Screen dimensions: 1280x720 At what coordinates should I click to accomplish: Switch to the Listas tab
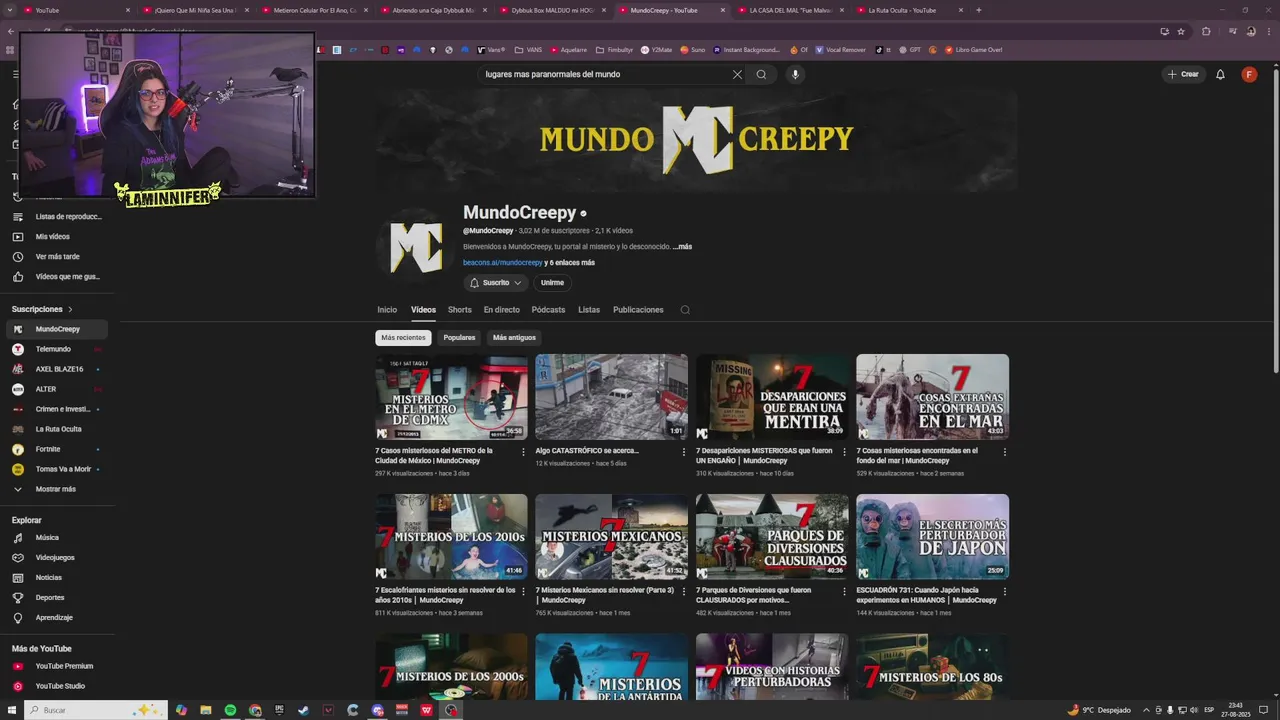589,310
